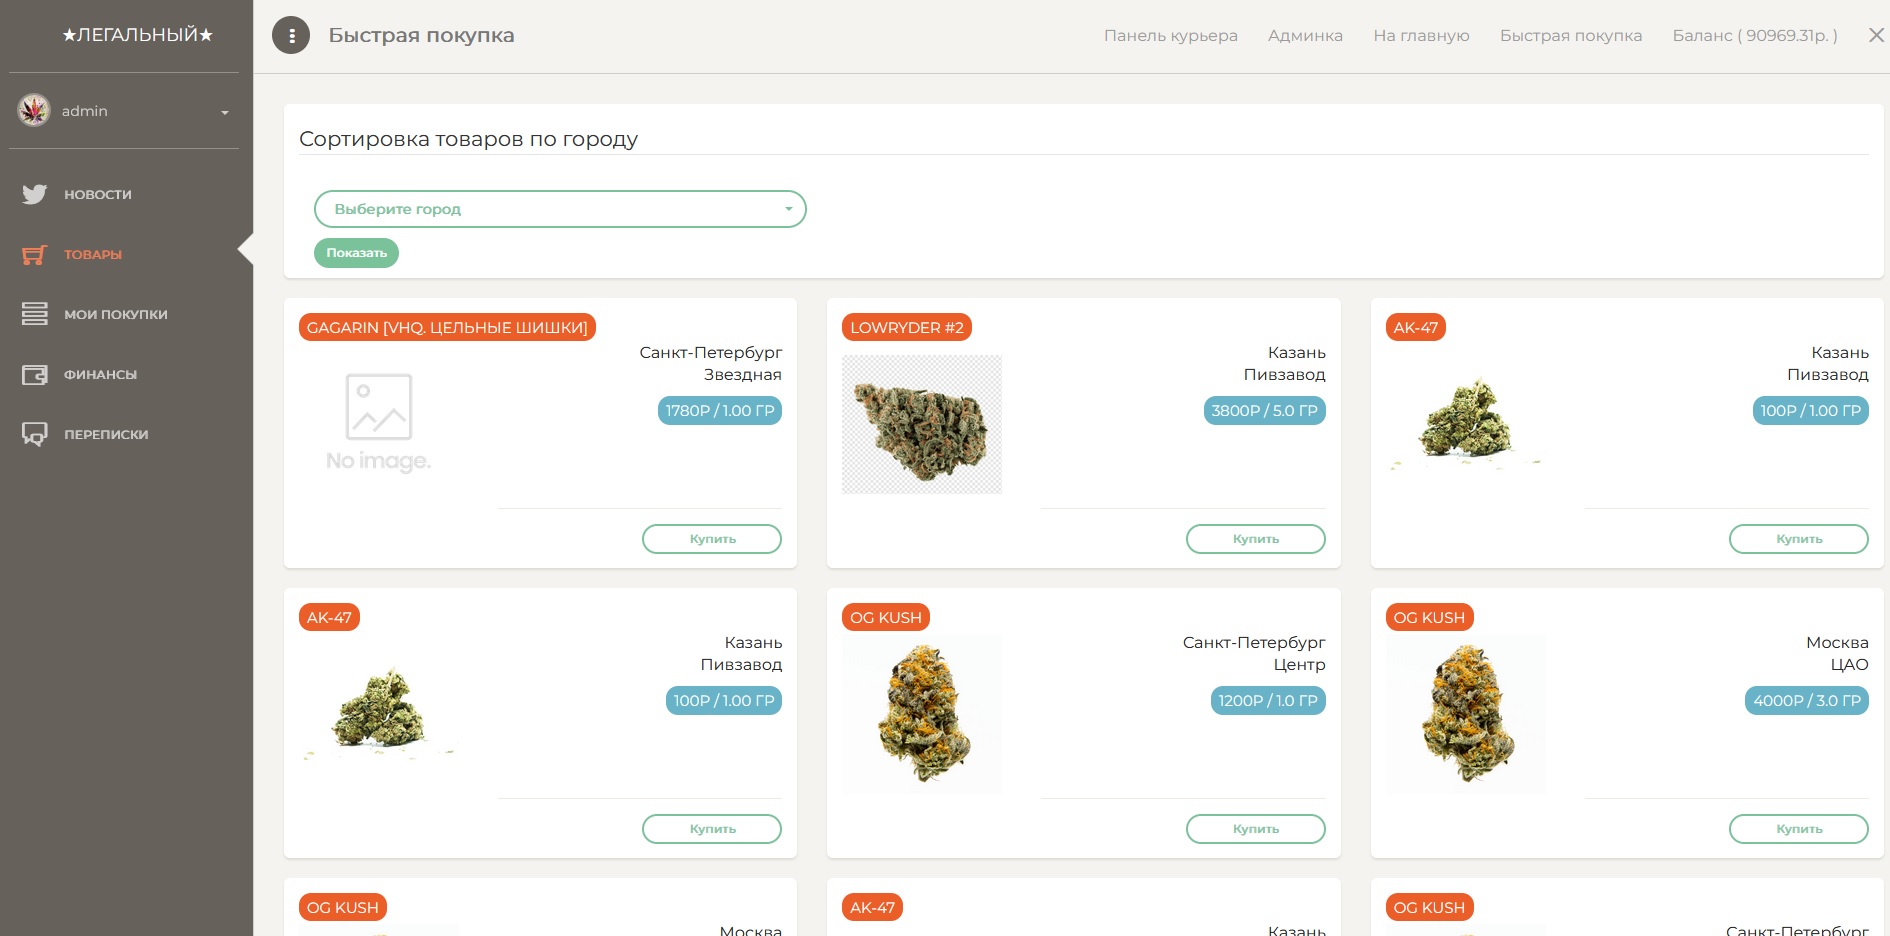
Task: Click the product image in the Санкт-Петербург Центр card
Action: [922, 714]
